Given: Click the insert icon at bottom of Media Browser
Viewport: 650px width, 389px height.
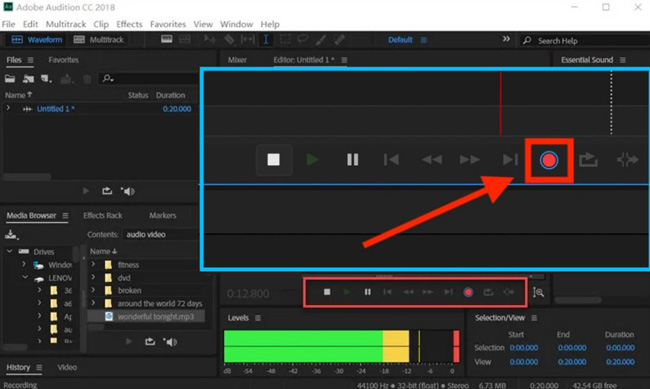Looking at the screenshot, I should tap(150, 341).
